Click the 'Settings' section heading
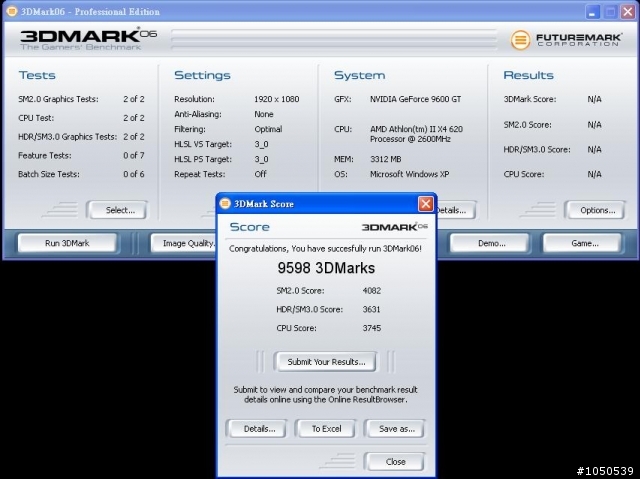Screen dimensions: 640x479 click(202, 75)
